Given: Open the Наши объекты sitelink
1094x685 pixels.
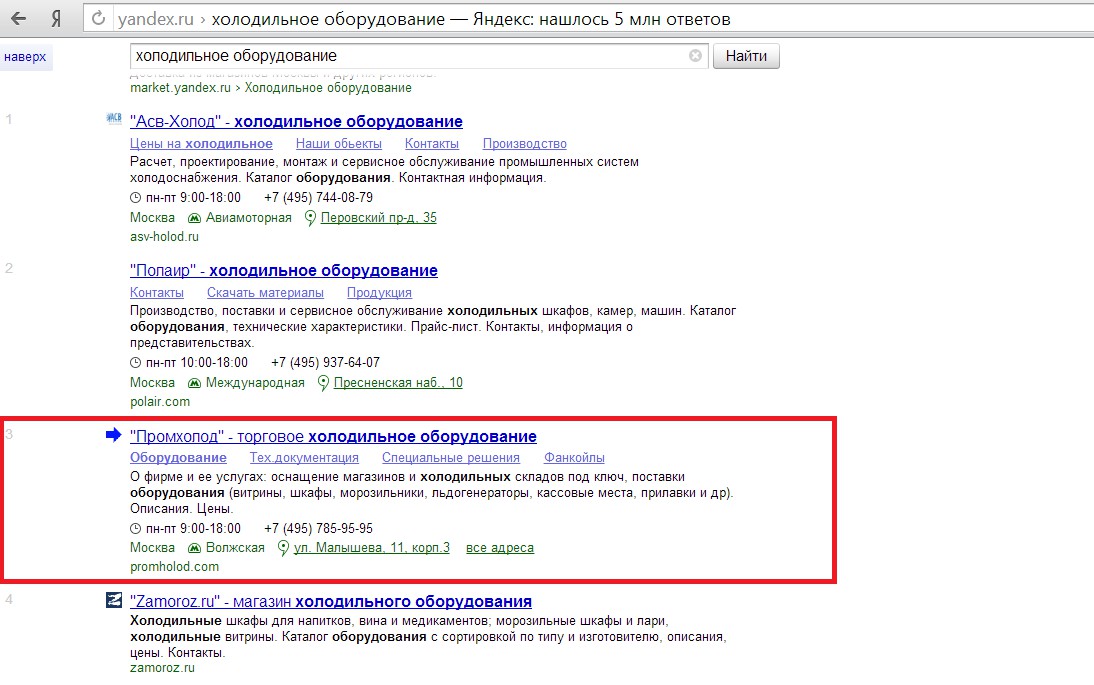Looking at the screenshot, I should [x=338, y=144].
